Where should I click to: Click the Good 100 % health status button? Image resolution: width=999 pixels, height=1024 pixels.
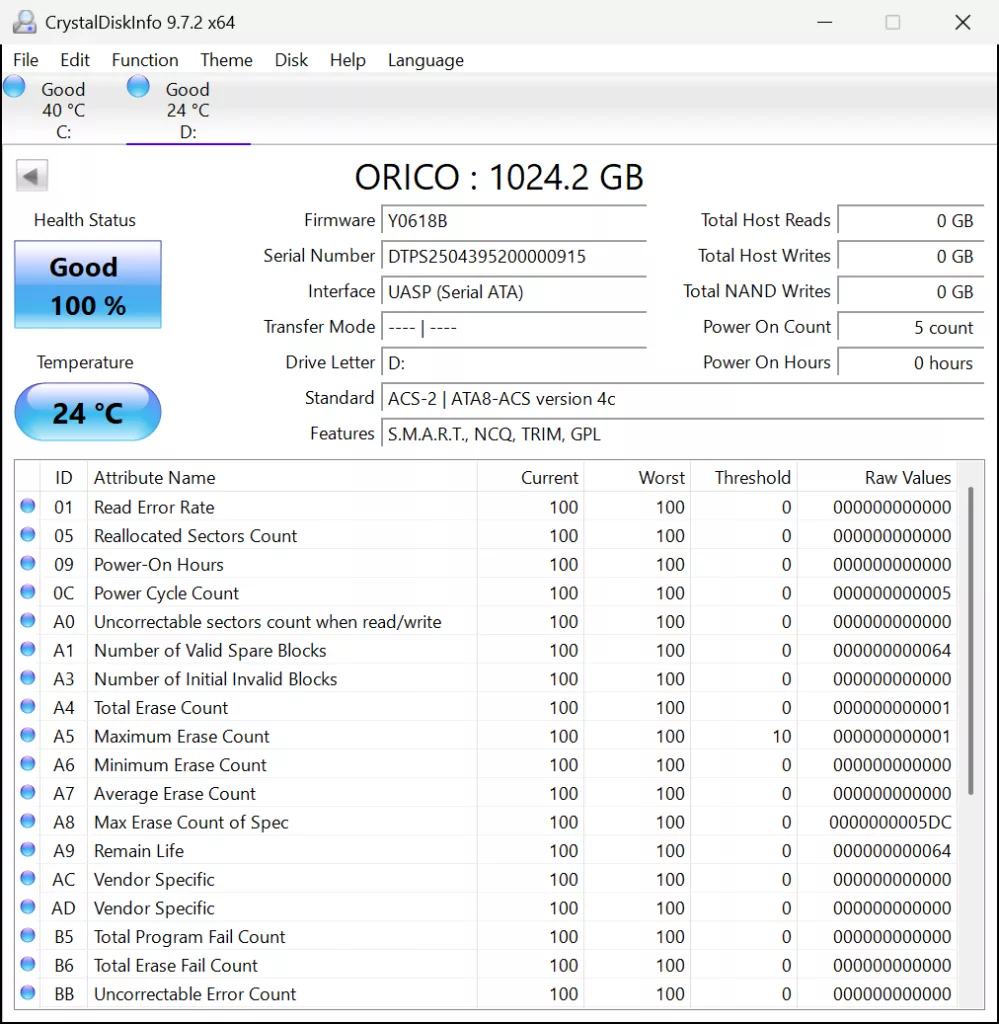[x=87, y=285]
